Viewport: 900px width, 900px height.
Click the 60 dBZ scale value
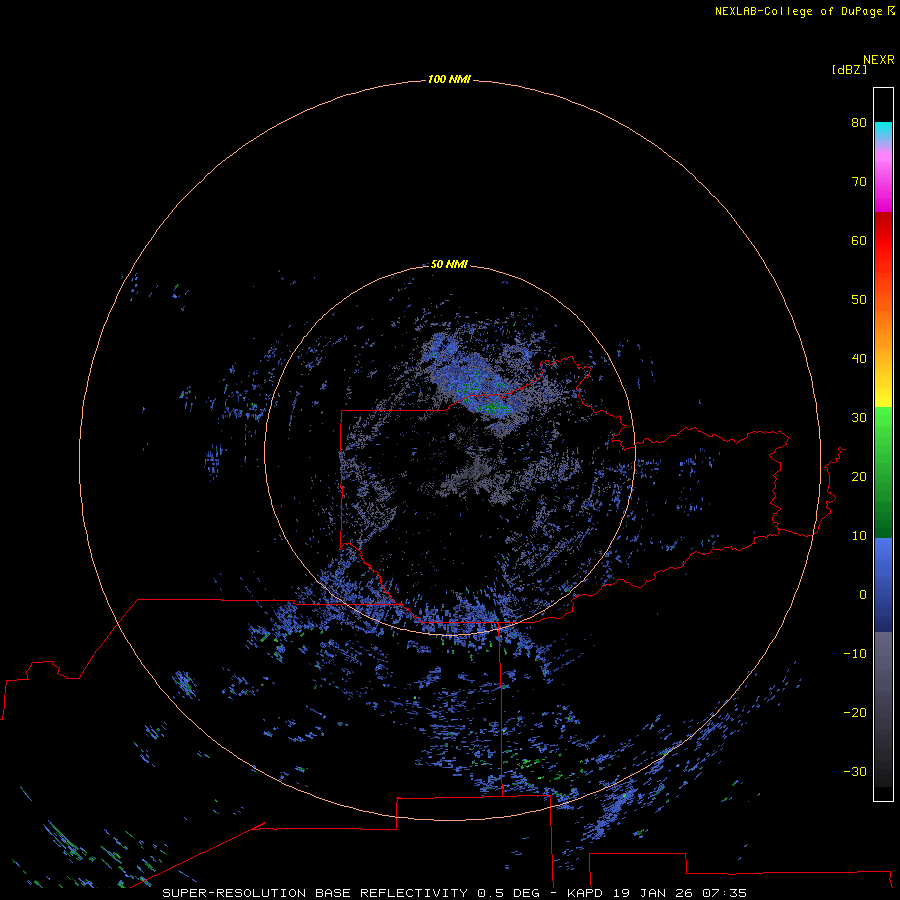coord(859,240)
